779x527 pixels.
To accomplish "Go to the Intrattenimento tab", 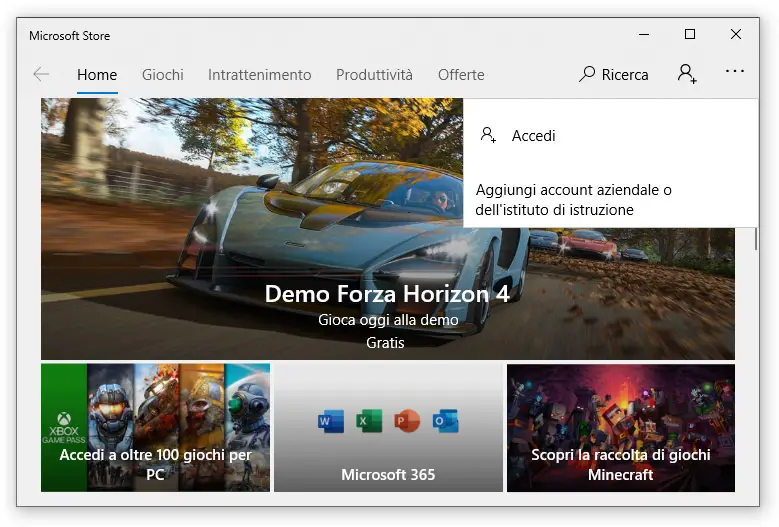I will 259,74.
